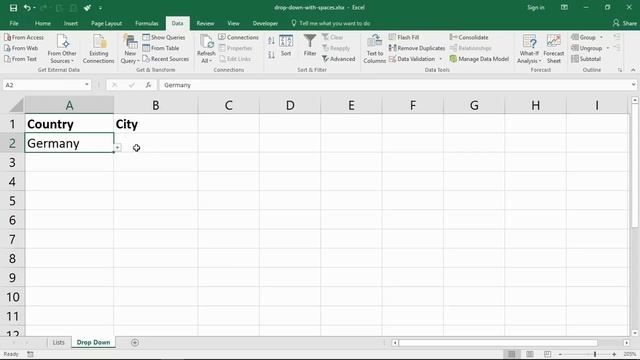The image size is (640, 360).
Task: Open the New Query dropdown
Action: pyautogui.click(x=130, y=49)
